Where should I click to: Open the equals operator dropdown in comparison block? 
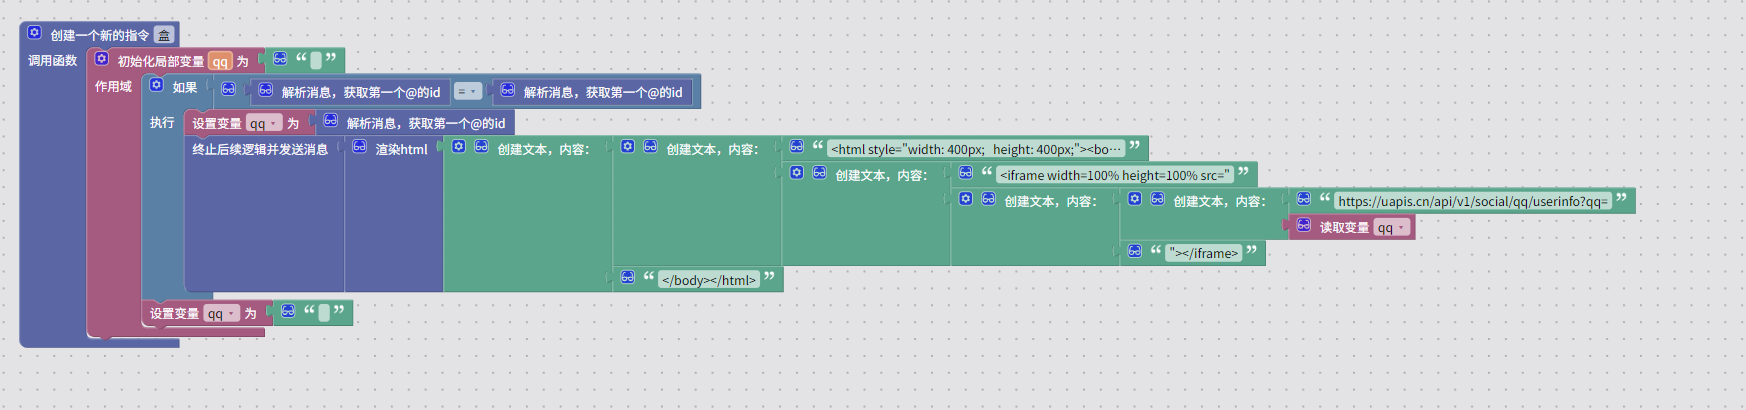point(467,92)
